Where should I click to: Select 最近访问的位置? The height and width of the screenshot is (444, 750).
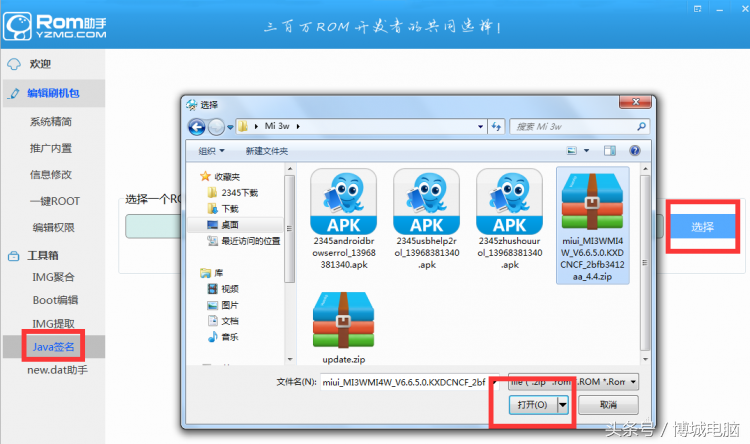click(251, 241)
